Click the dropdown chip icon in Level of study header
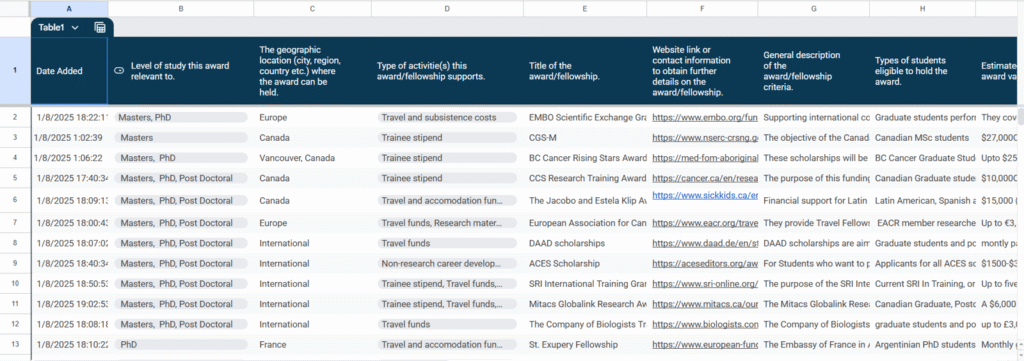1024x361 pixels. click(x=120, y=71)
